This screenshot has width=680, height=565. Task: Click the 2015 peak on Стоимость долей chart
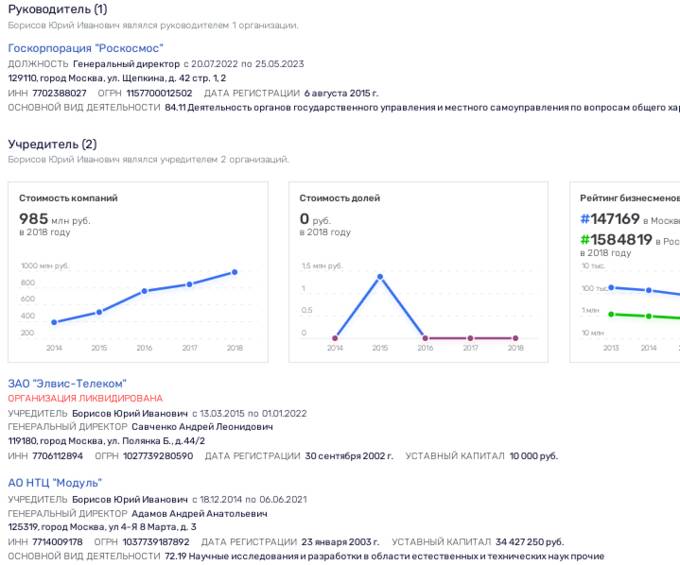point(380,276)
